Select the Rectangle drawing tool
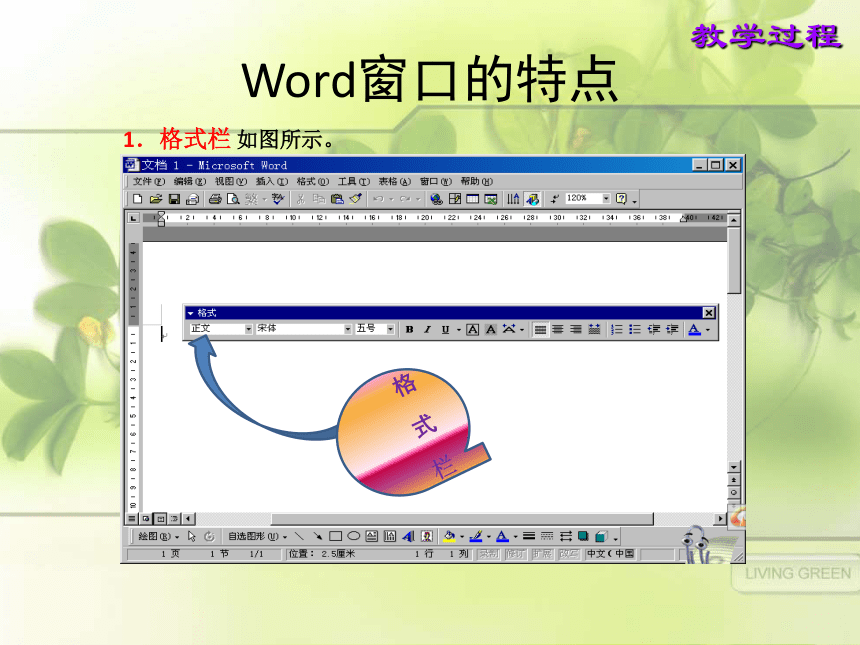The image size is (860, 645). click(x=336, y=536)
